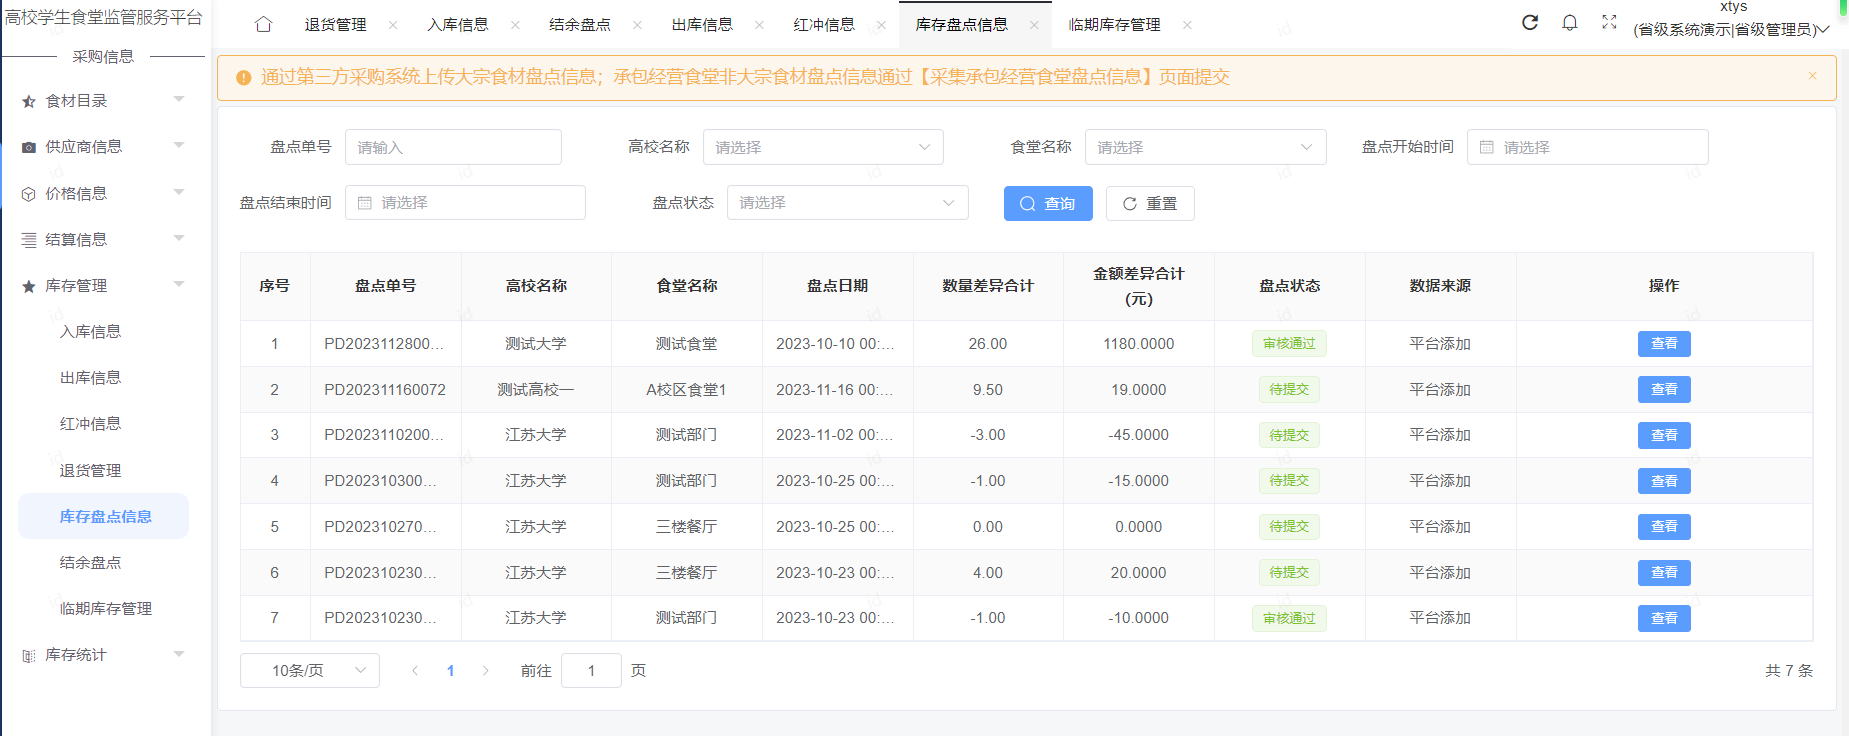The height and width of the screenshot is (736, 1849).
Task: Open 出库信息 in the sidebar
Action: (90, 378)
